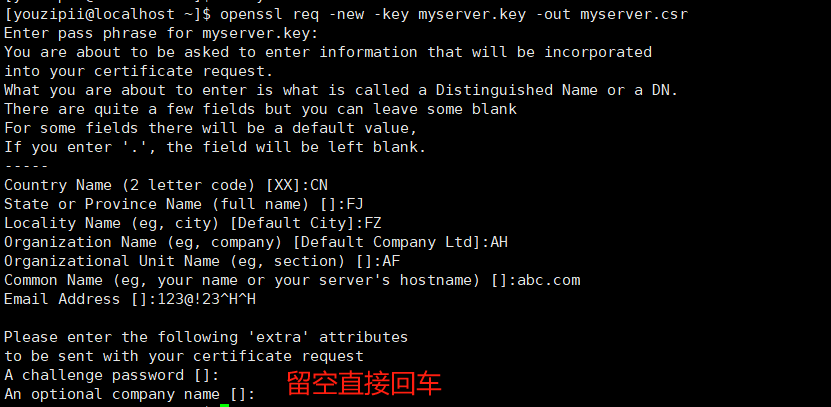Click the optional company name prompt

(130, 394)
